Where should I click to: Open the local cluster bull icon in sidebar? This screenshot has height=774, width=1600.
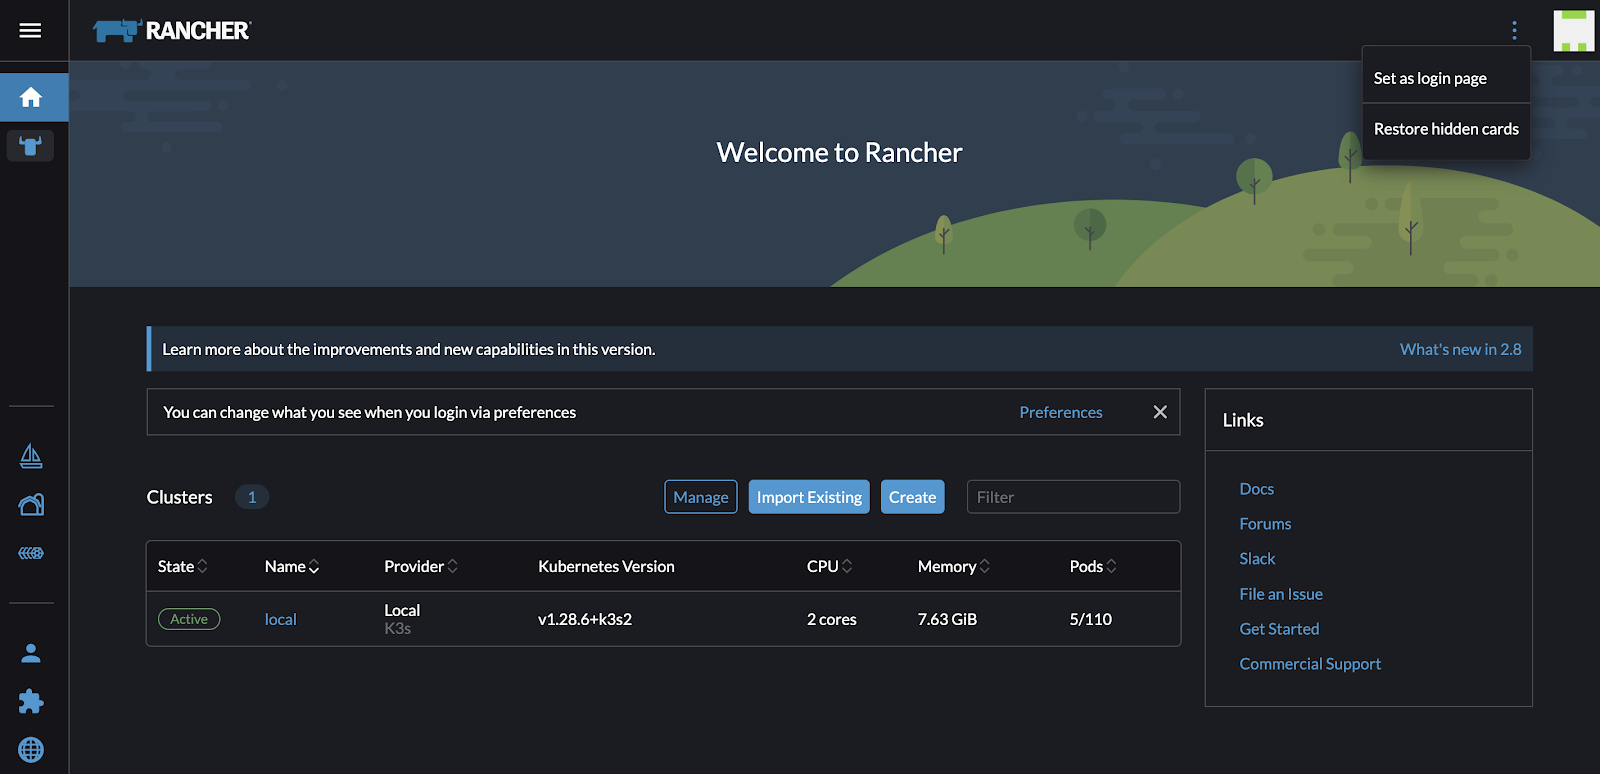[31, 146]
